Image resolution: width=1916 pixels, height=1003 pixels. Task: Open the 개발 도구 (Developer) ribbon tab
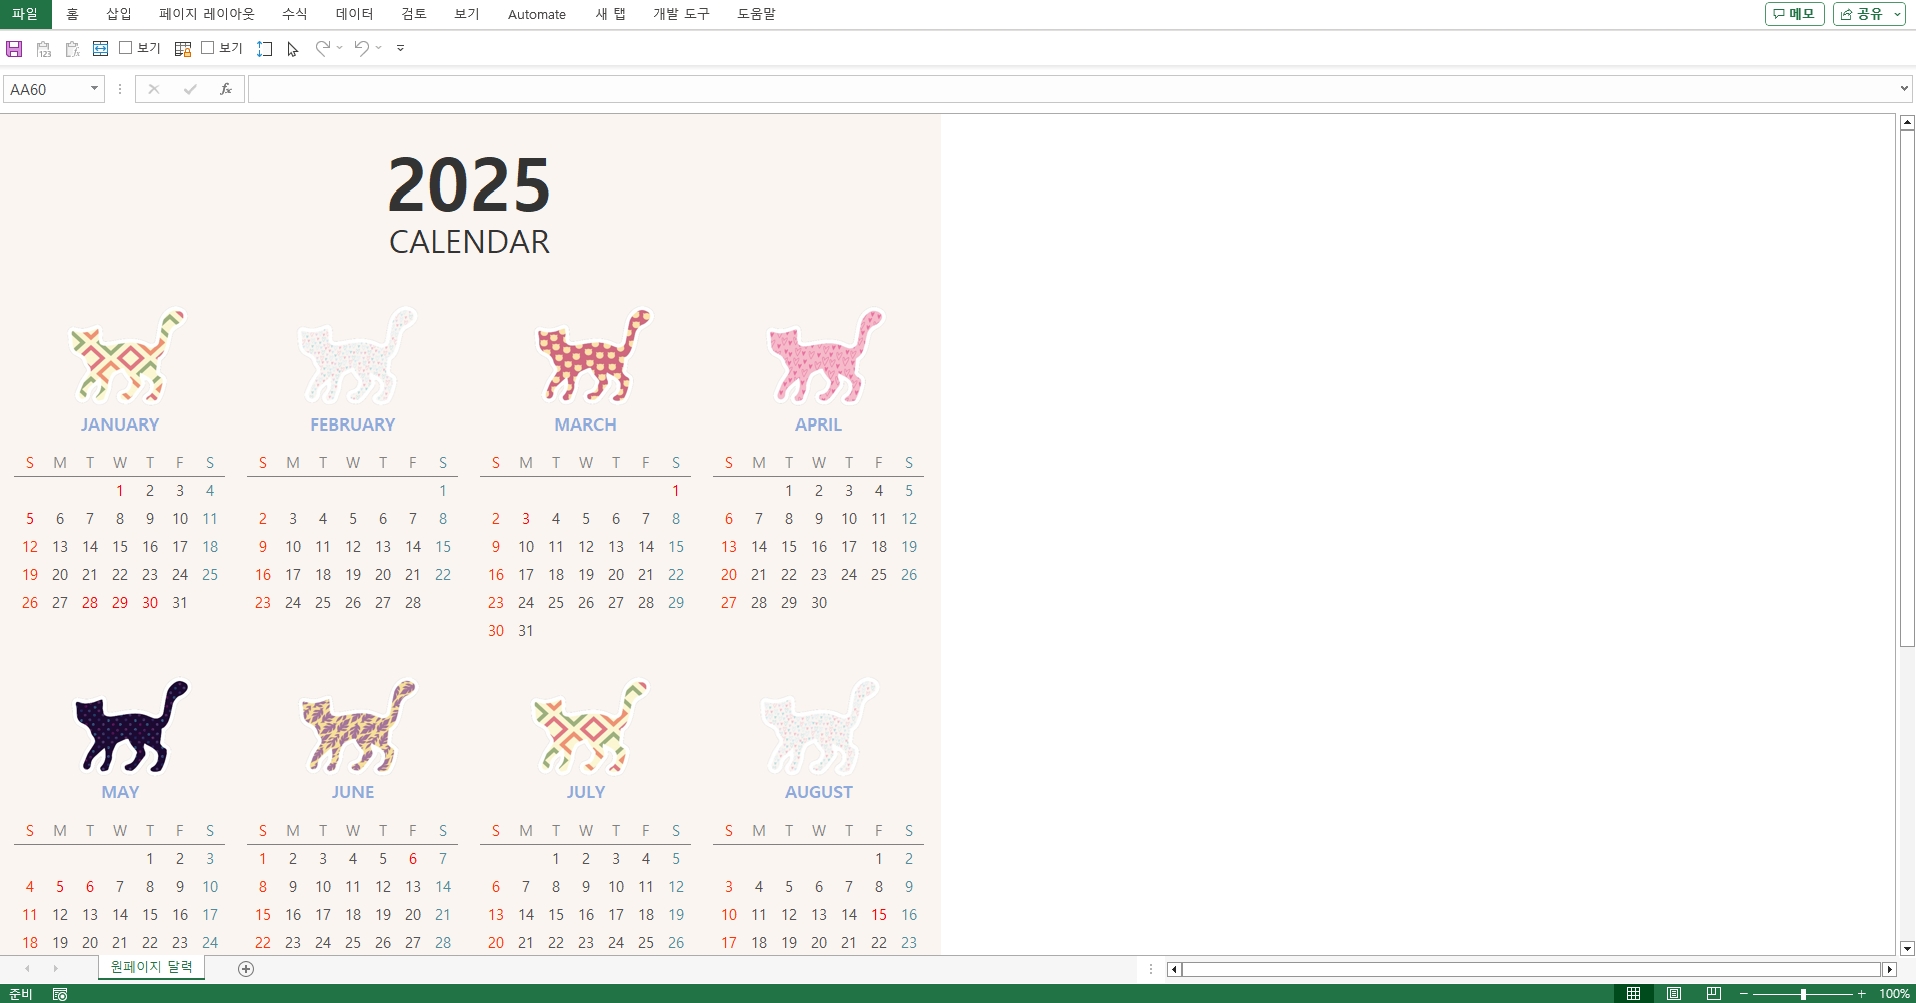coord(681,14)
